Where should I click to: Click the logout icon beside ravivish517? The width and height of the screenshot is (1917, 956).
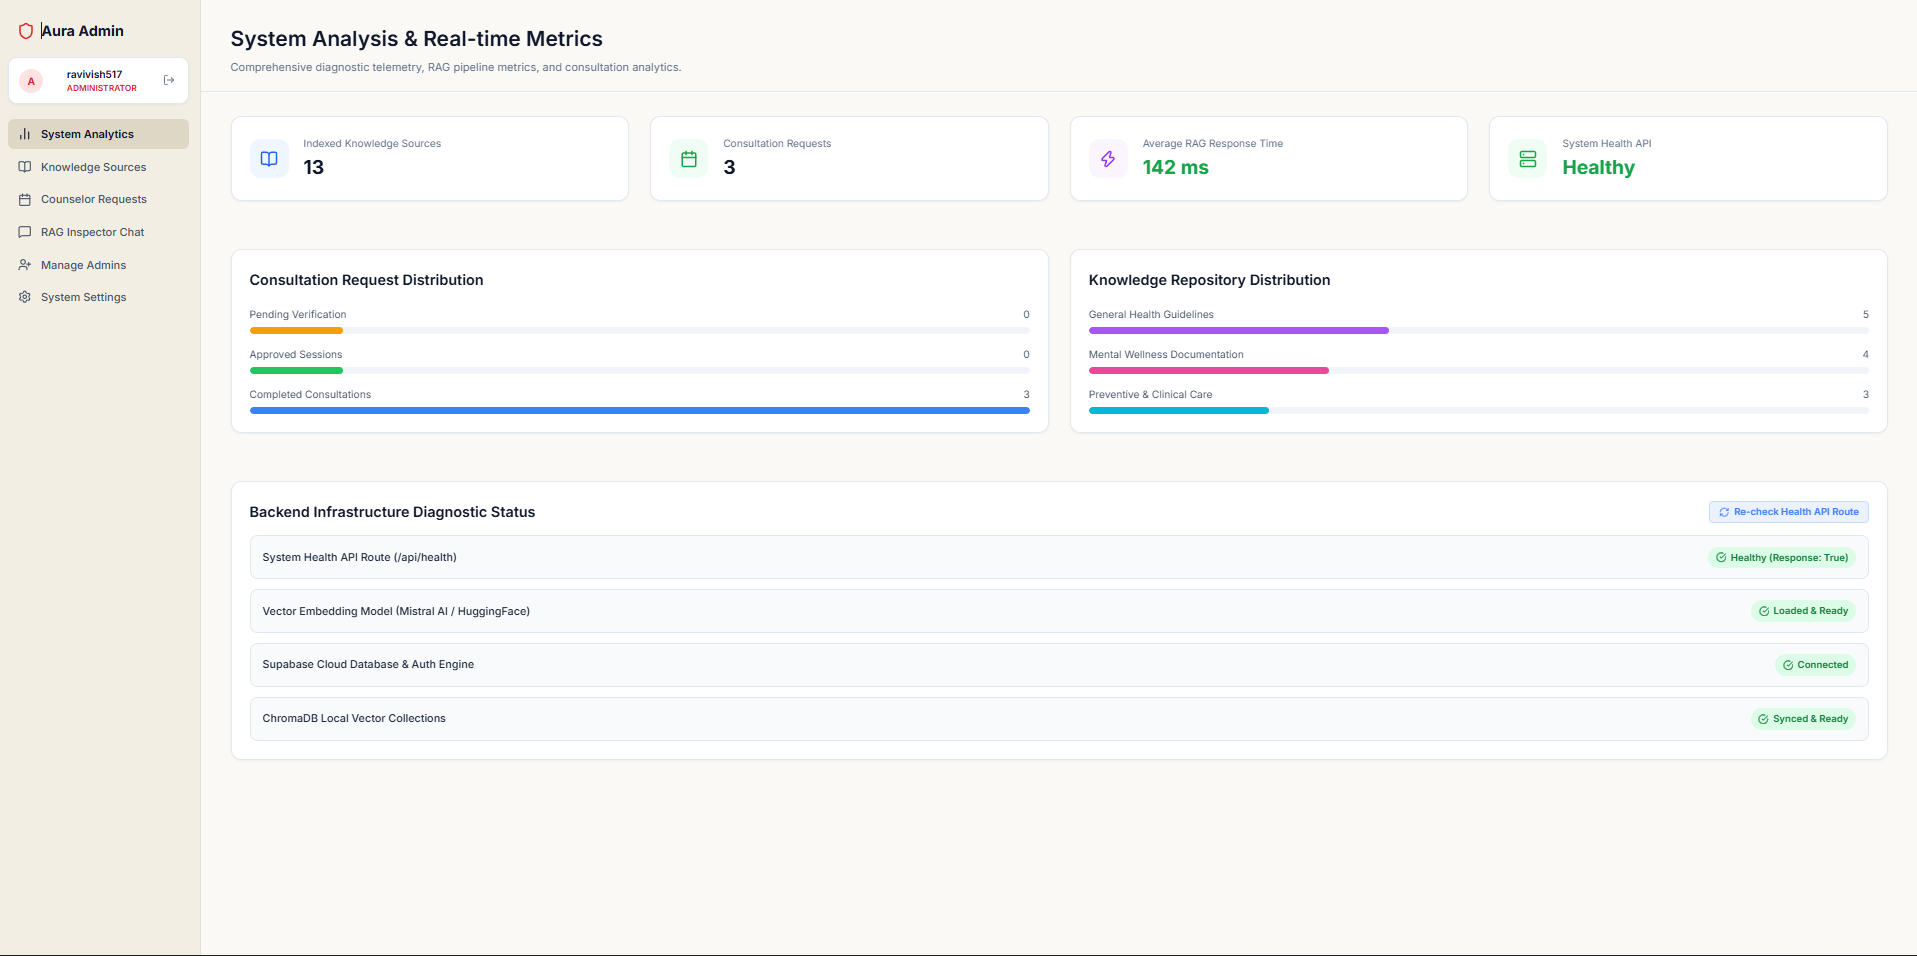point(169,80)
